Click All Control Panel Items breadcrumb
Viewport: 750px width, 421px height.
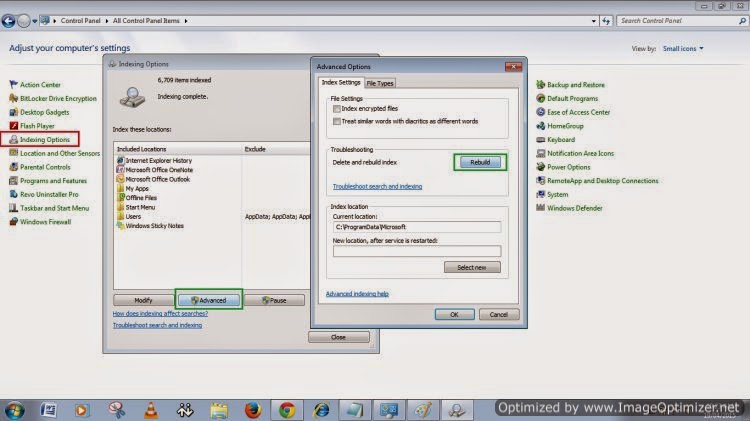[146, 21]
